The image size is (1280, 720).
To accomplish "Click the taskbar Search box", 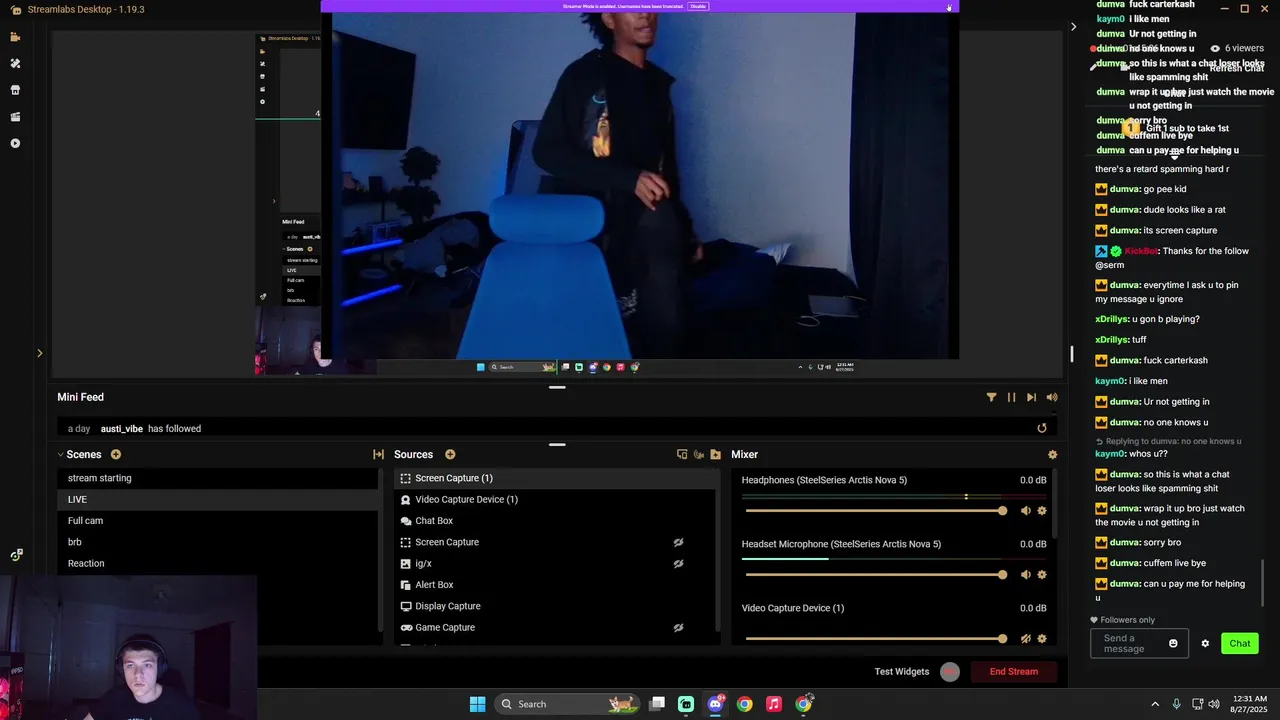I will click(568, 704).
